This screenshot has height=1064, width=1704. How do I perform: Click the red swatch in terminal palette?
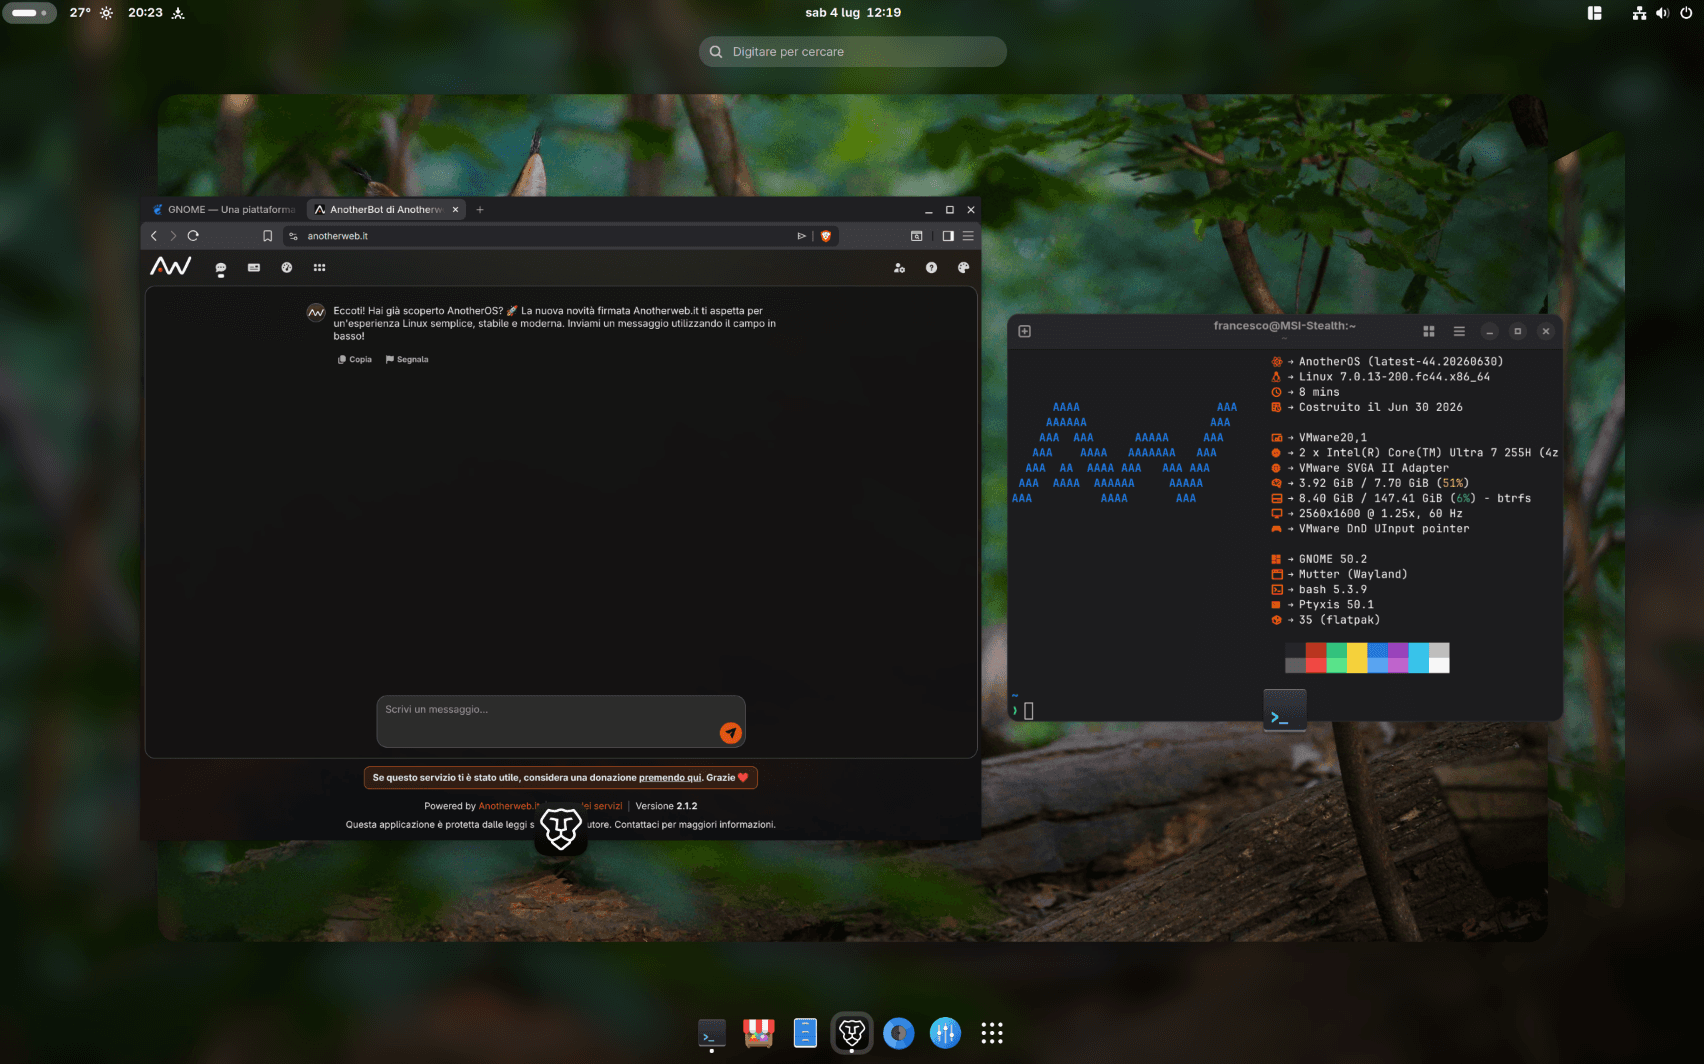coord(1316,658)
